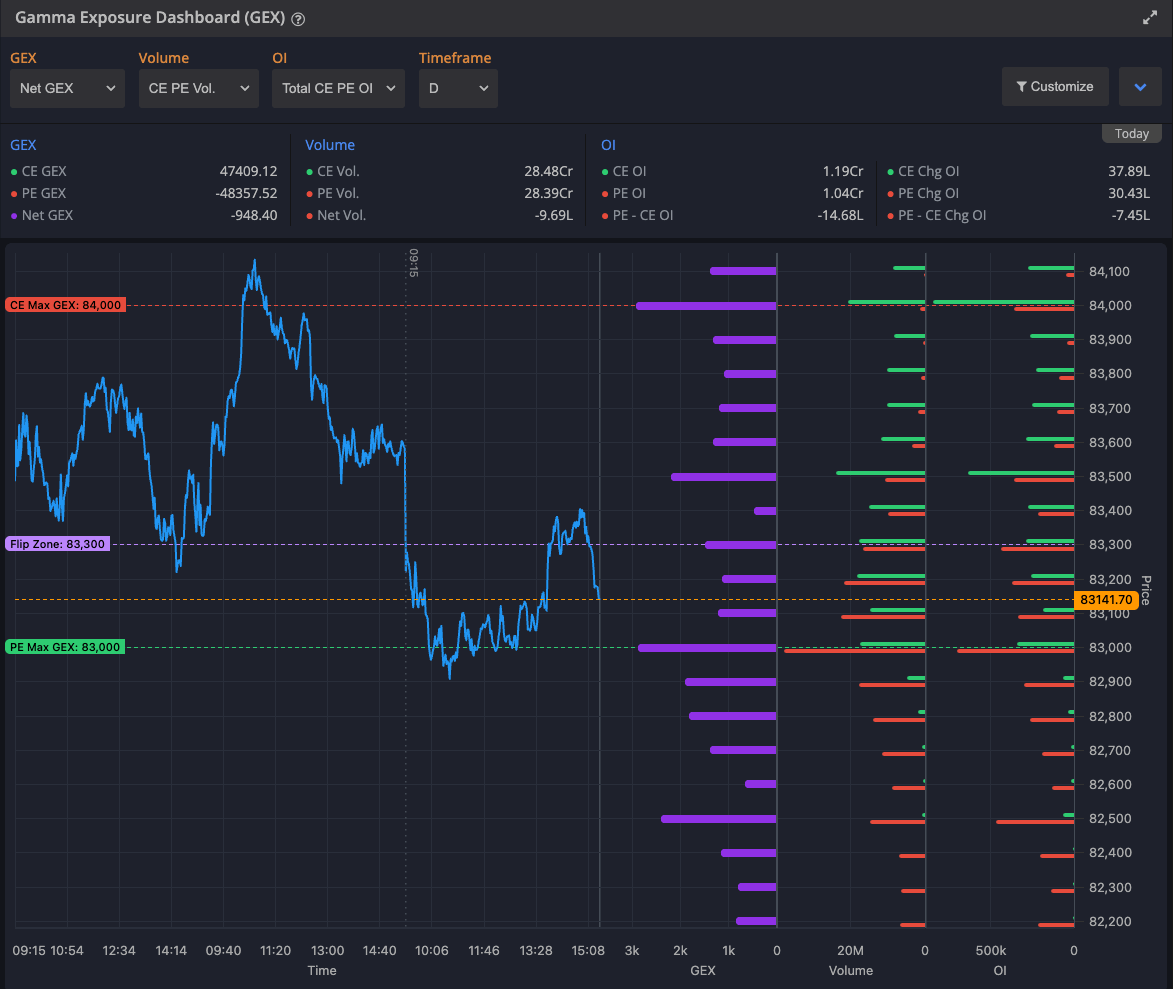Open the Customize filter button
Screen dimensions: 1173x989
point(1054,87)
